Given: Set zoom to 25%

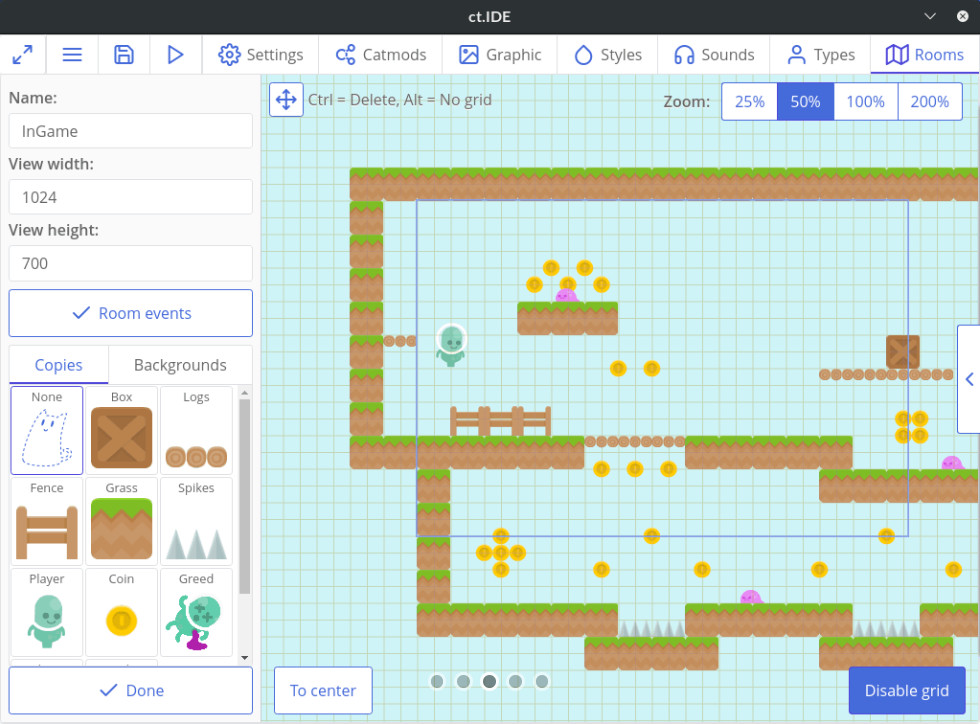Looking at the screenshot, I should pyautogui.click(x=749, y=101).
